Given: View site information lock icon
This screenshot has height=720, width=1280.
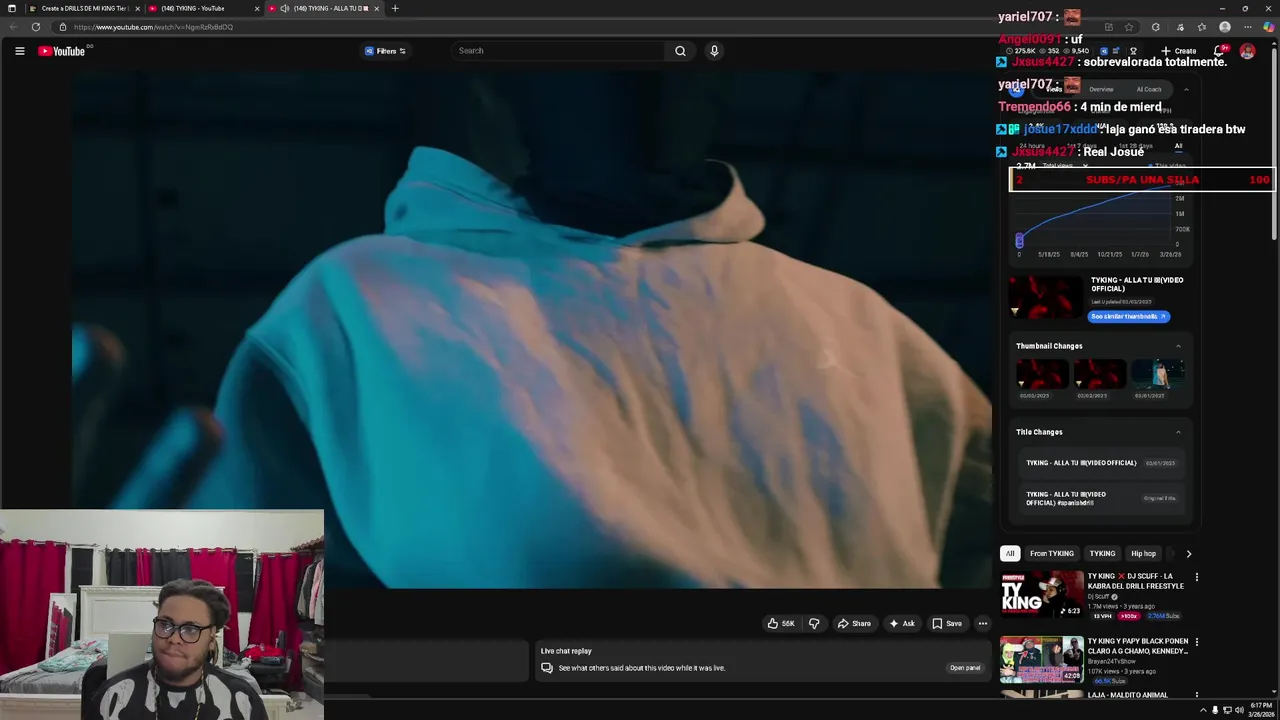Looking at the screenshot, I should (x=62, y=27).
